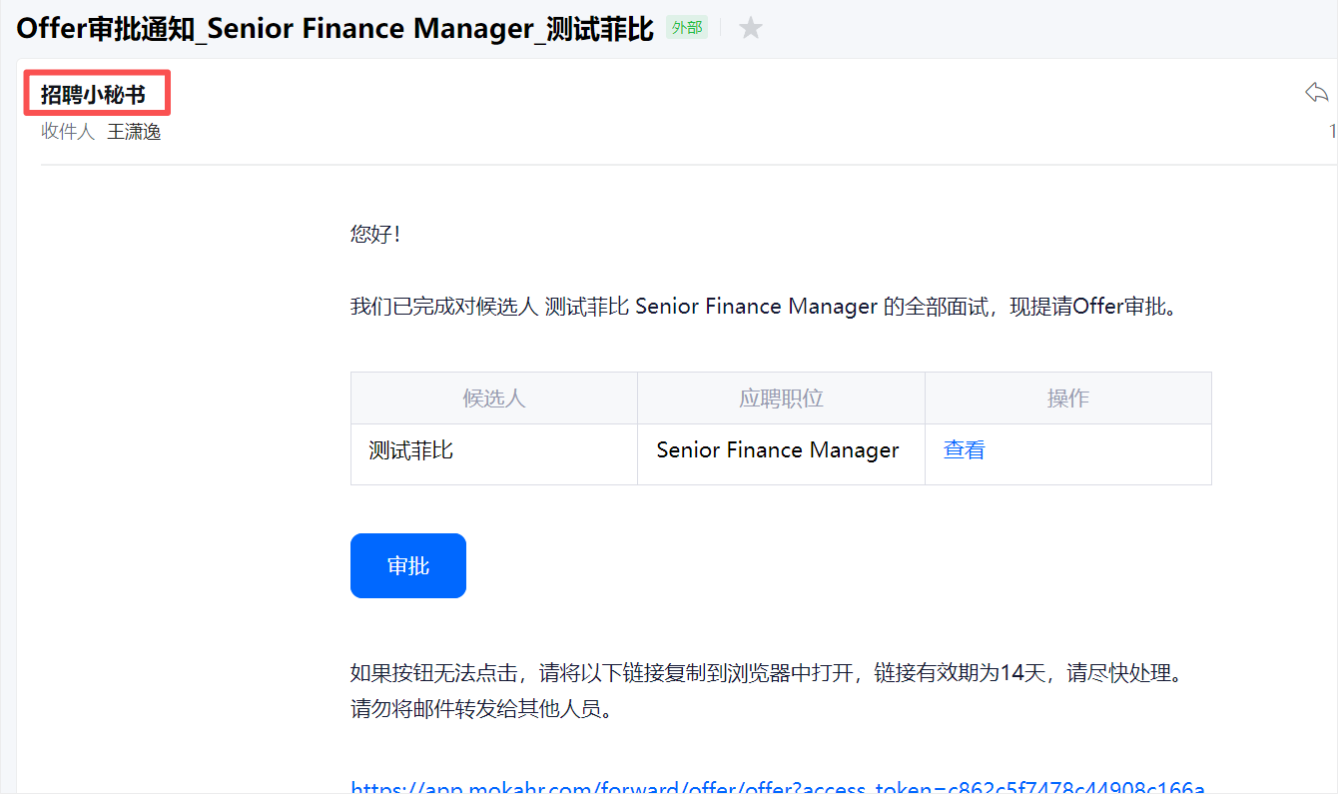Open sender 招聘小秘书 contact details
Image resolution: width=1338 pixels, height=794 pixels.
(x=93, y=95)
